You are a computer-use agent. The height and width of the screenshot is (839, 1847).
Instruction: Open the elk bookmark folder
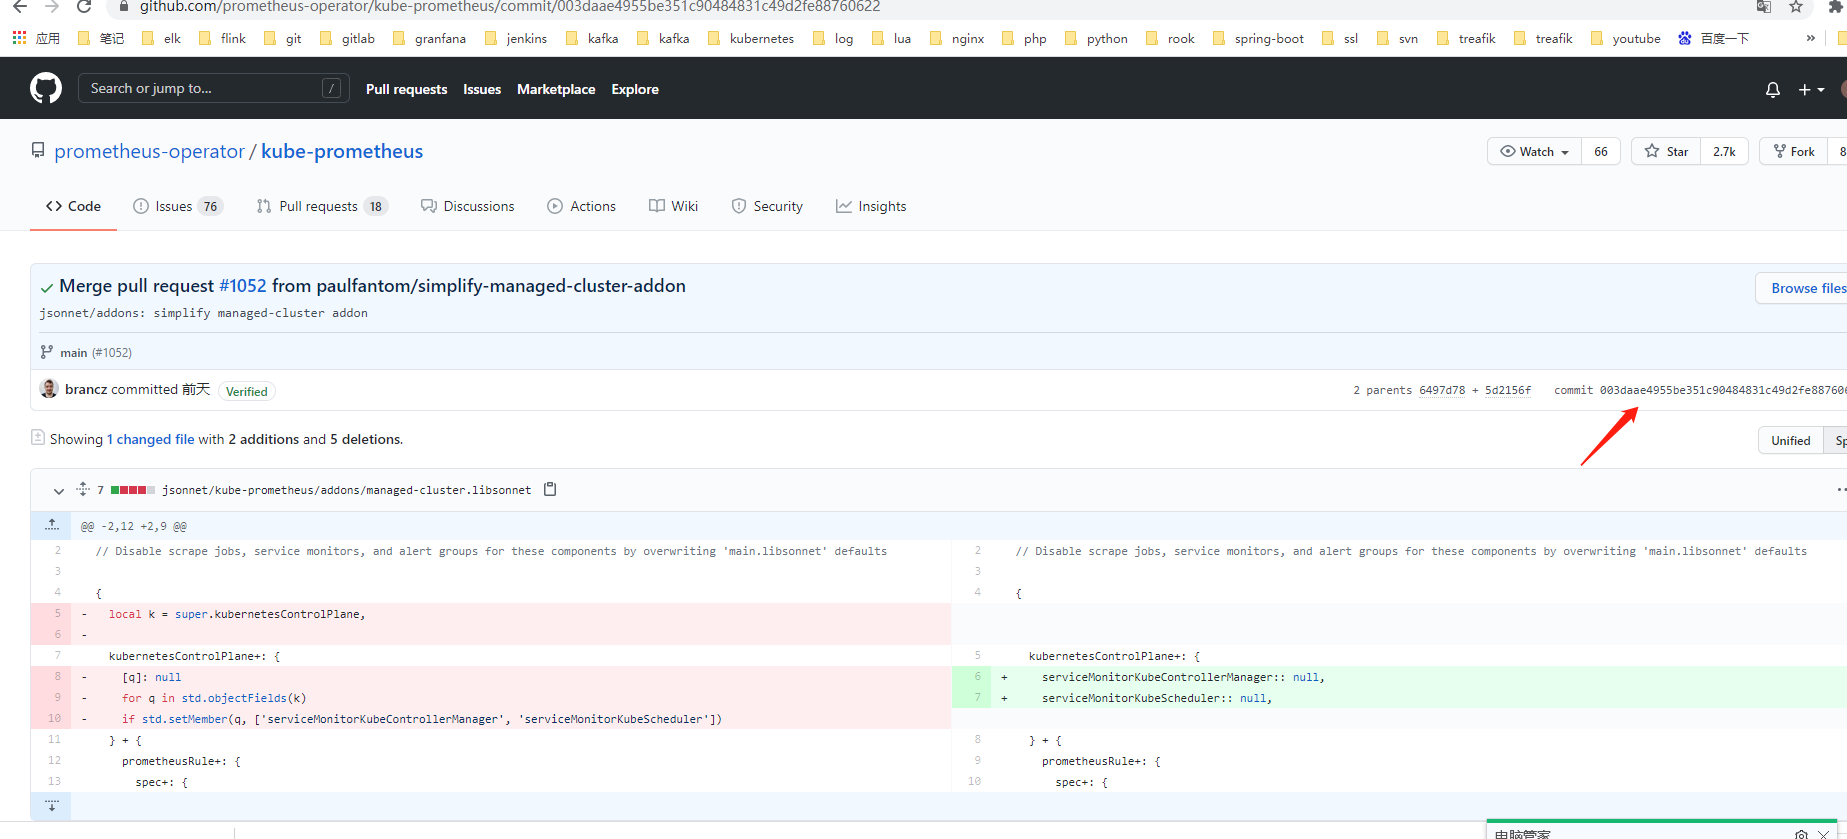pos(161,38)
